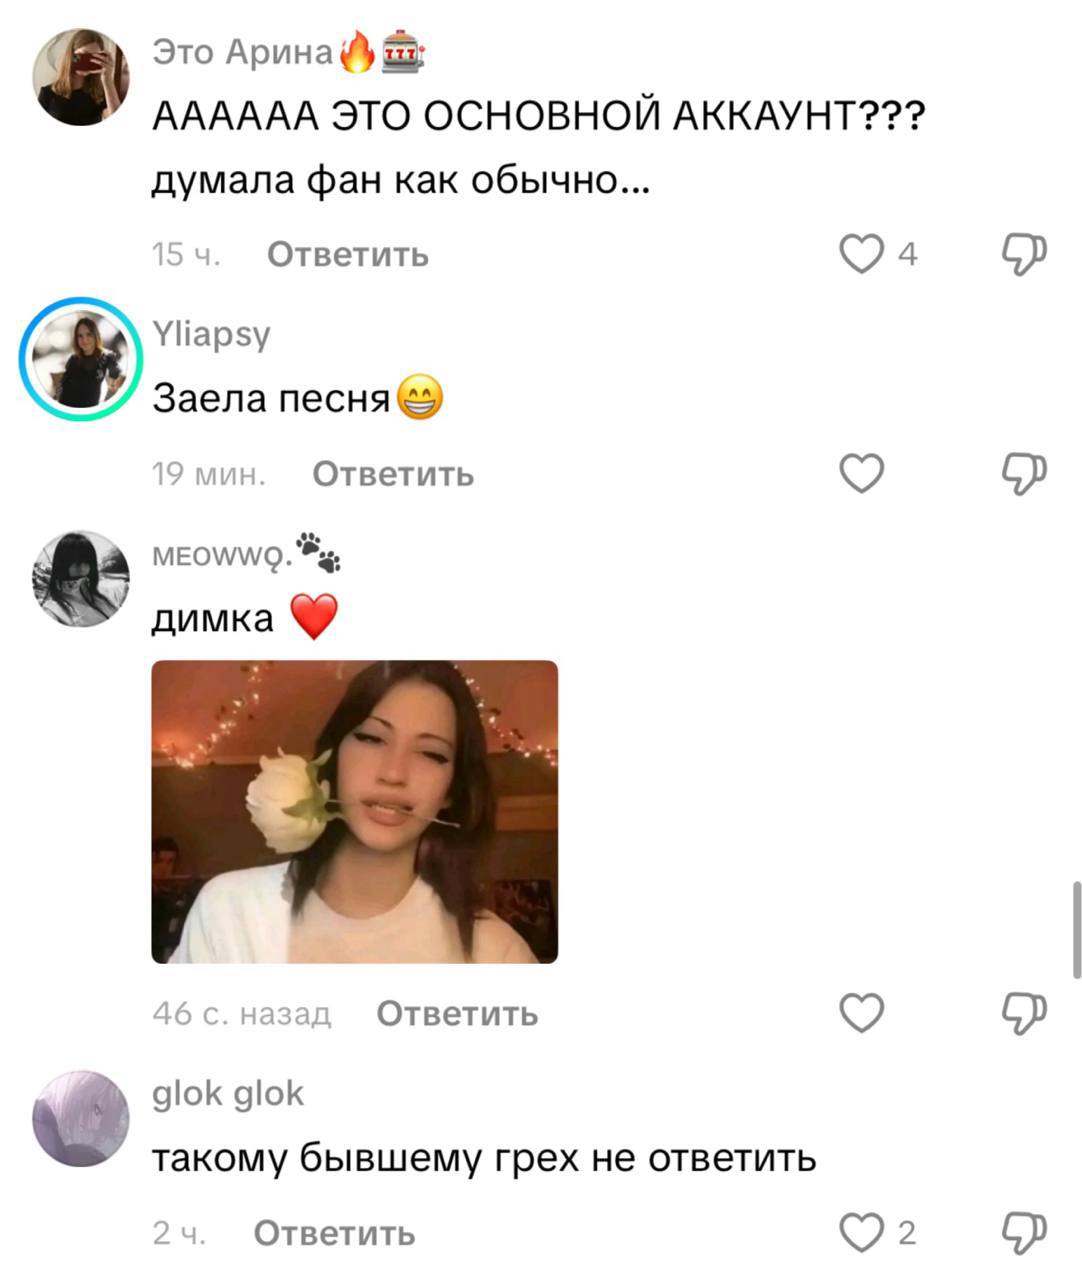Image resolution: width=1082 pixels, height=1280 pixels.
Task: Open the attached image with white rose
Action: pyautogui.click(x=354, y=811)
